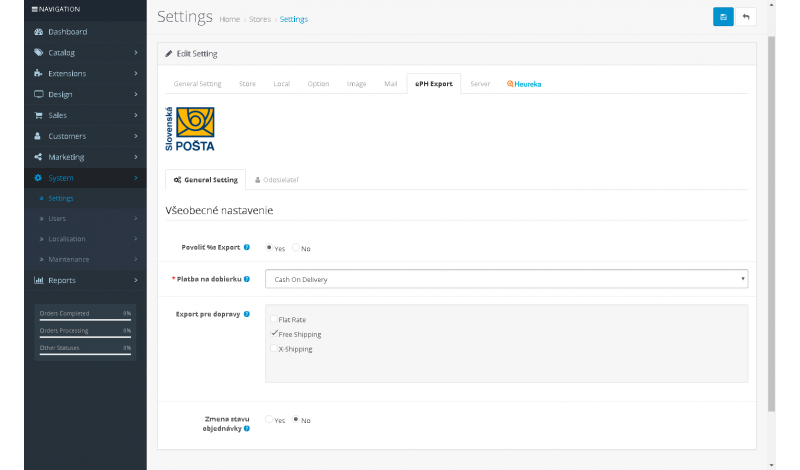
Task: Click the Customers person icon
Action: tap(37, 136)
